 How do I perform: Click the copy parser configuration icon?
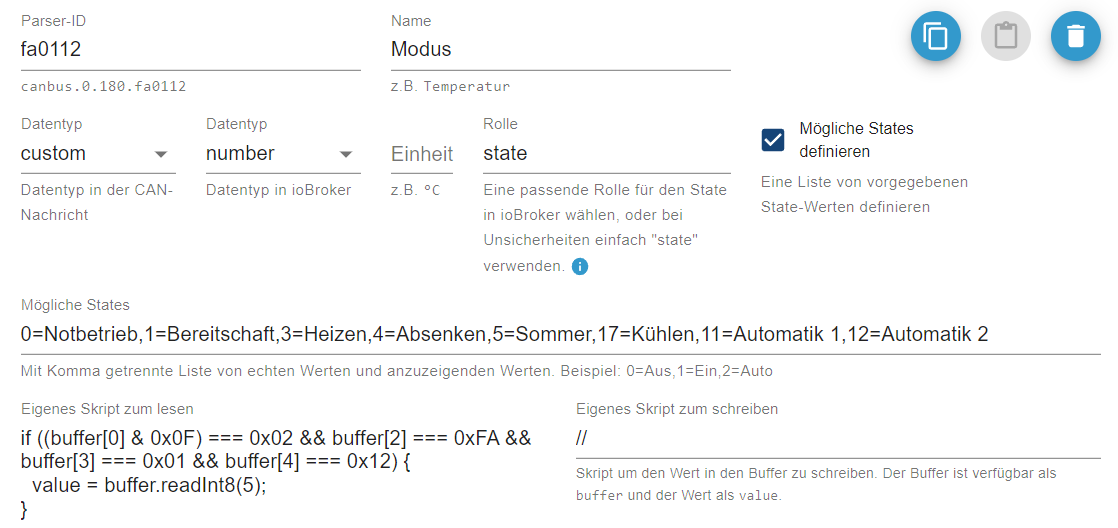point(935,37)
